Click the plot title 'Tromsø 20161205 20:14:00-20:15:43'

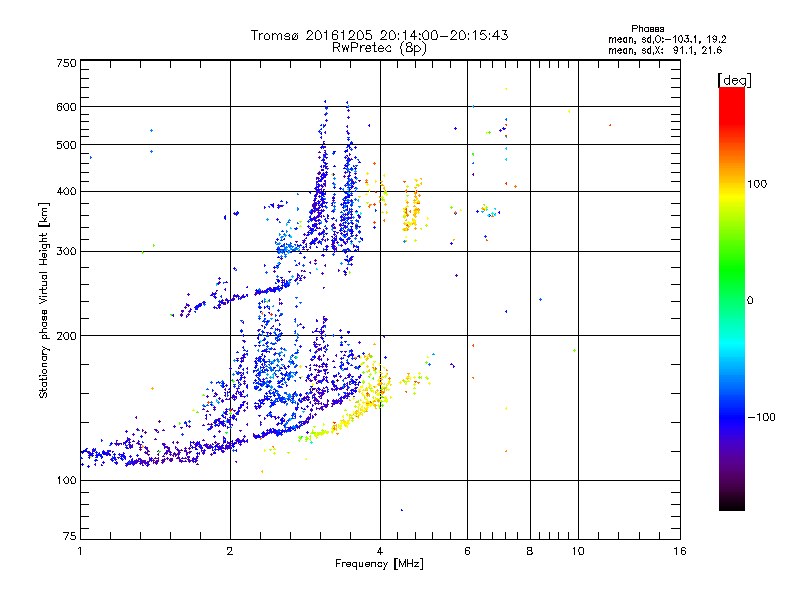coord(379,35)
